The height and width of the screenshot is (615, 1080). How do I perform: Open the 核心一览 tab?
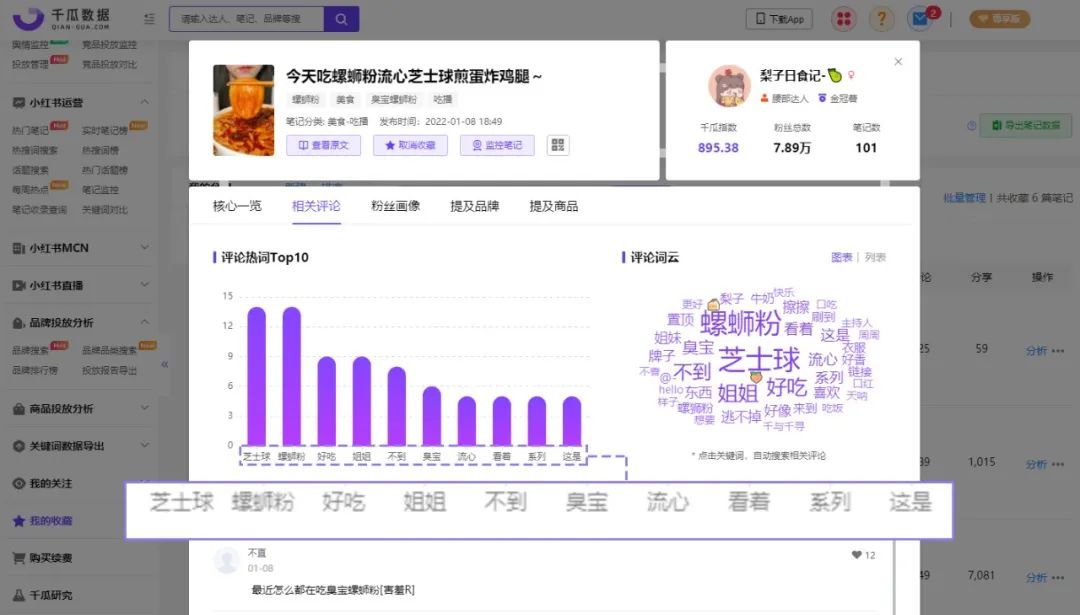point(237,206)
